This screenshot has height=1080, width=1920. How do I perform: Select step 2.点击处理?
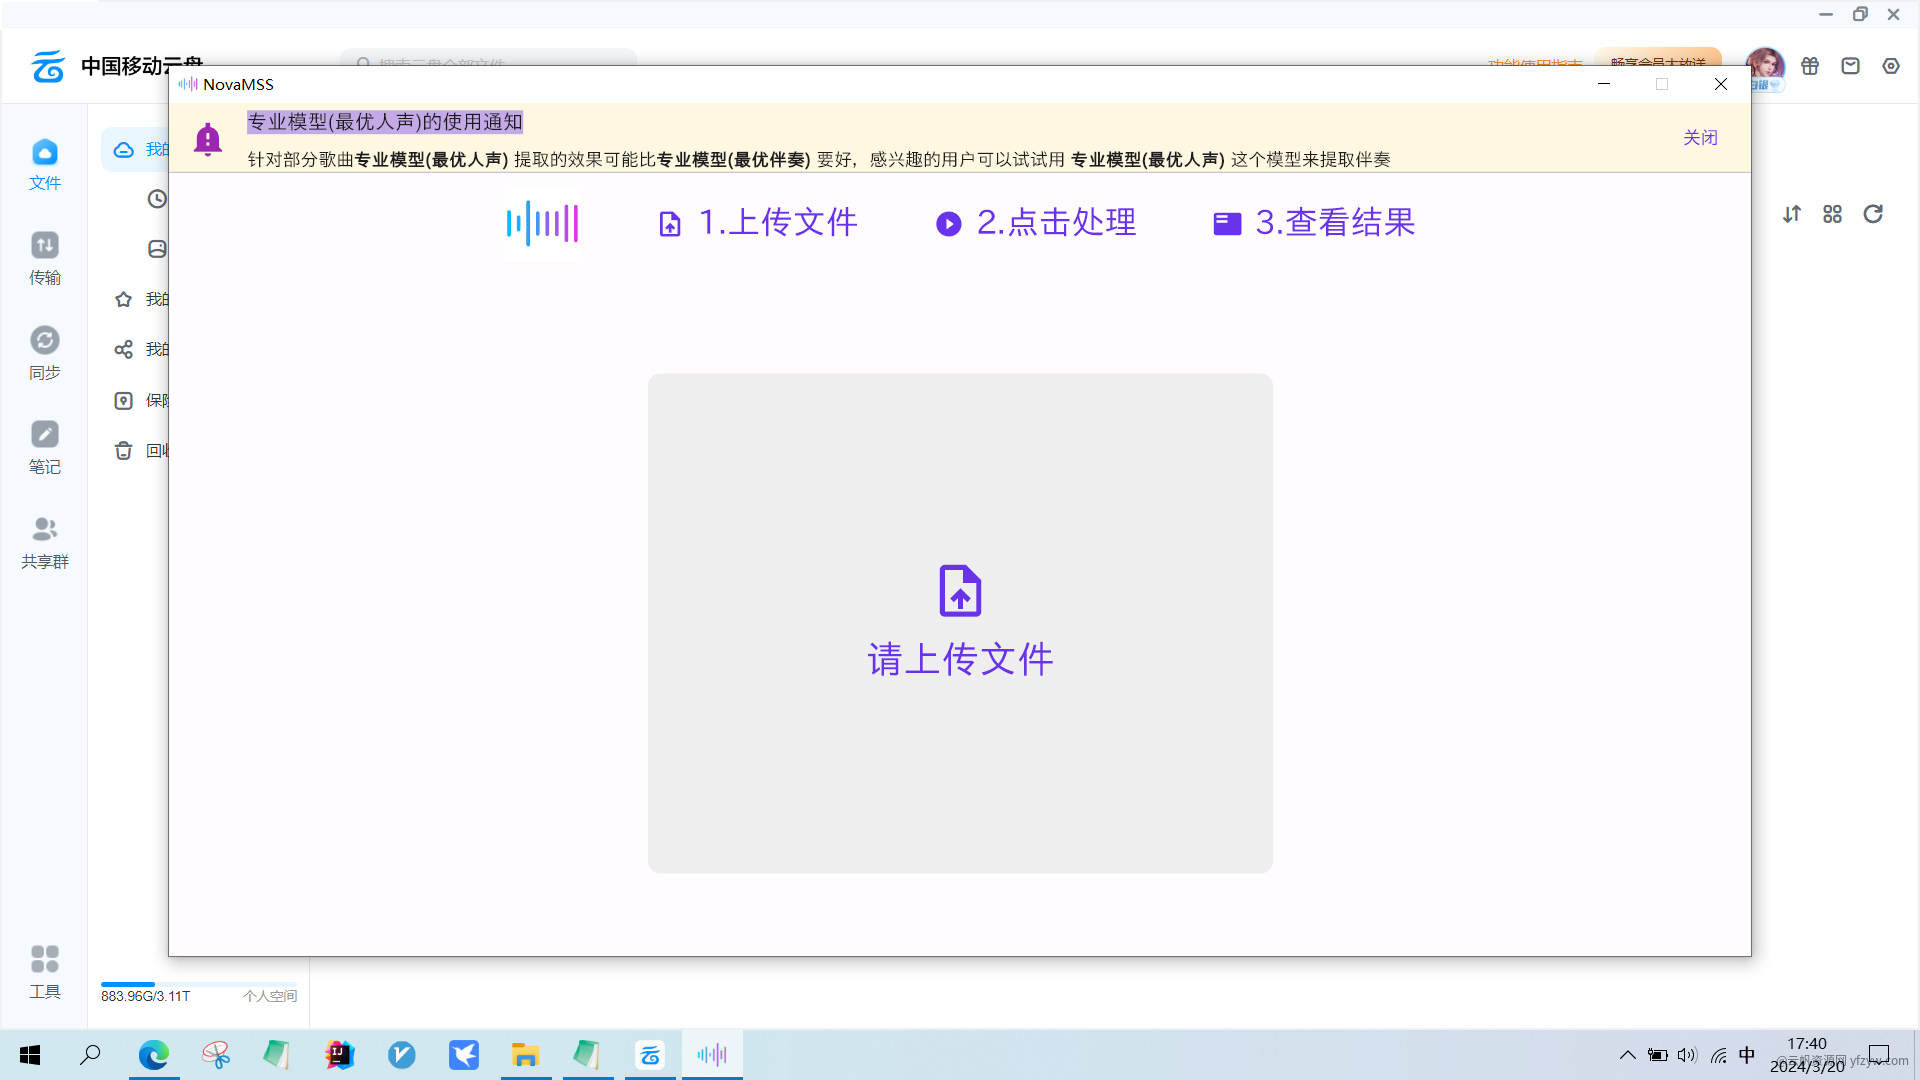(1036, 222)
